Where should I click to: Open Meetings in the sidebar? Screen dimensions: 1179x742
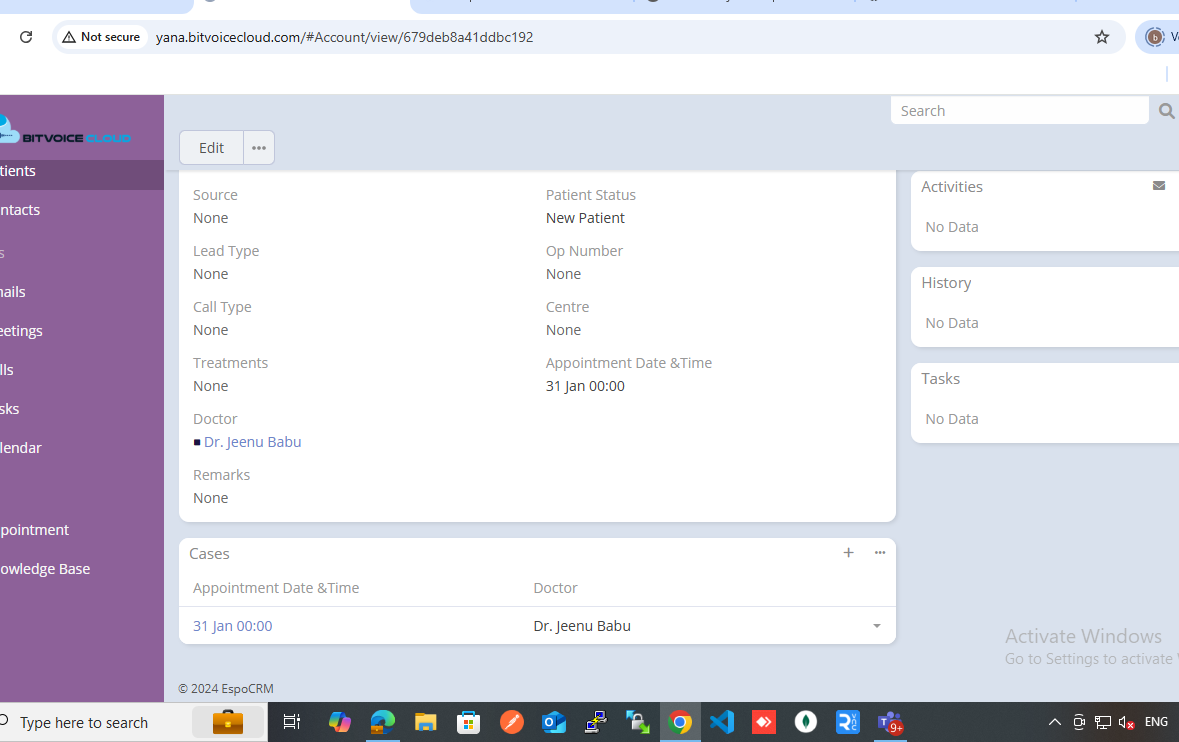click(21, 331)
